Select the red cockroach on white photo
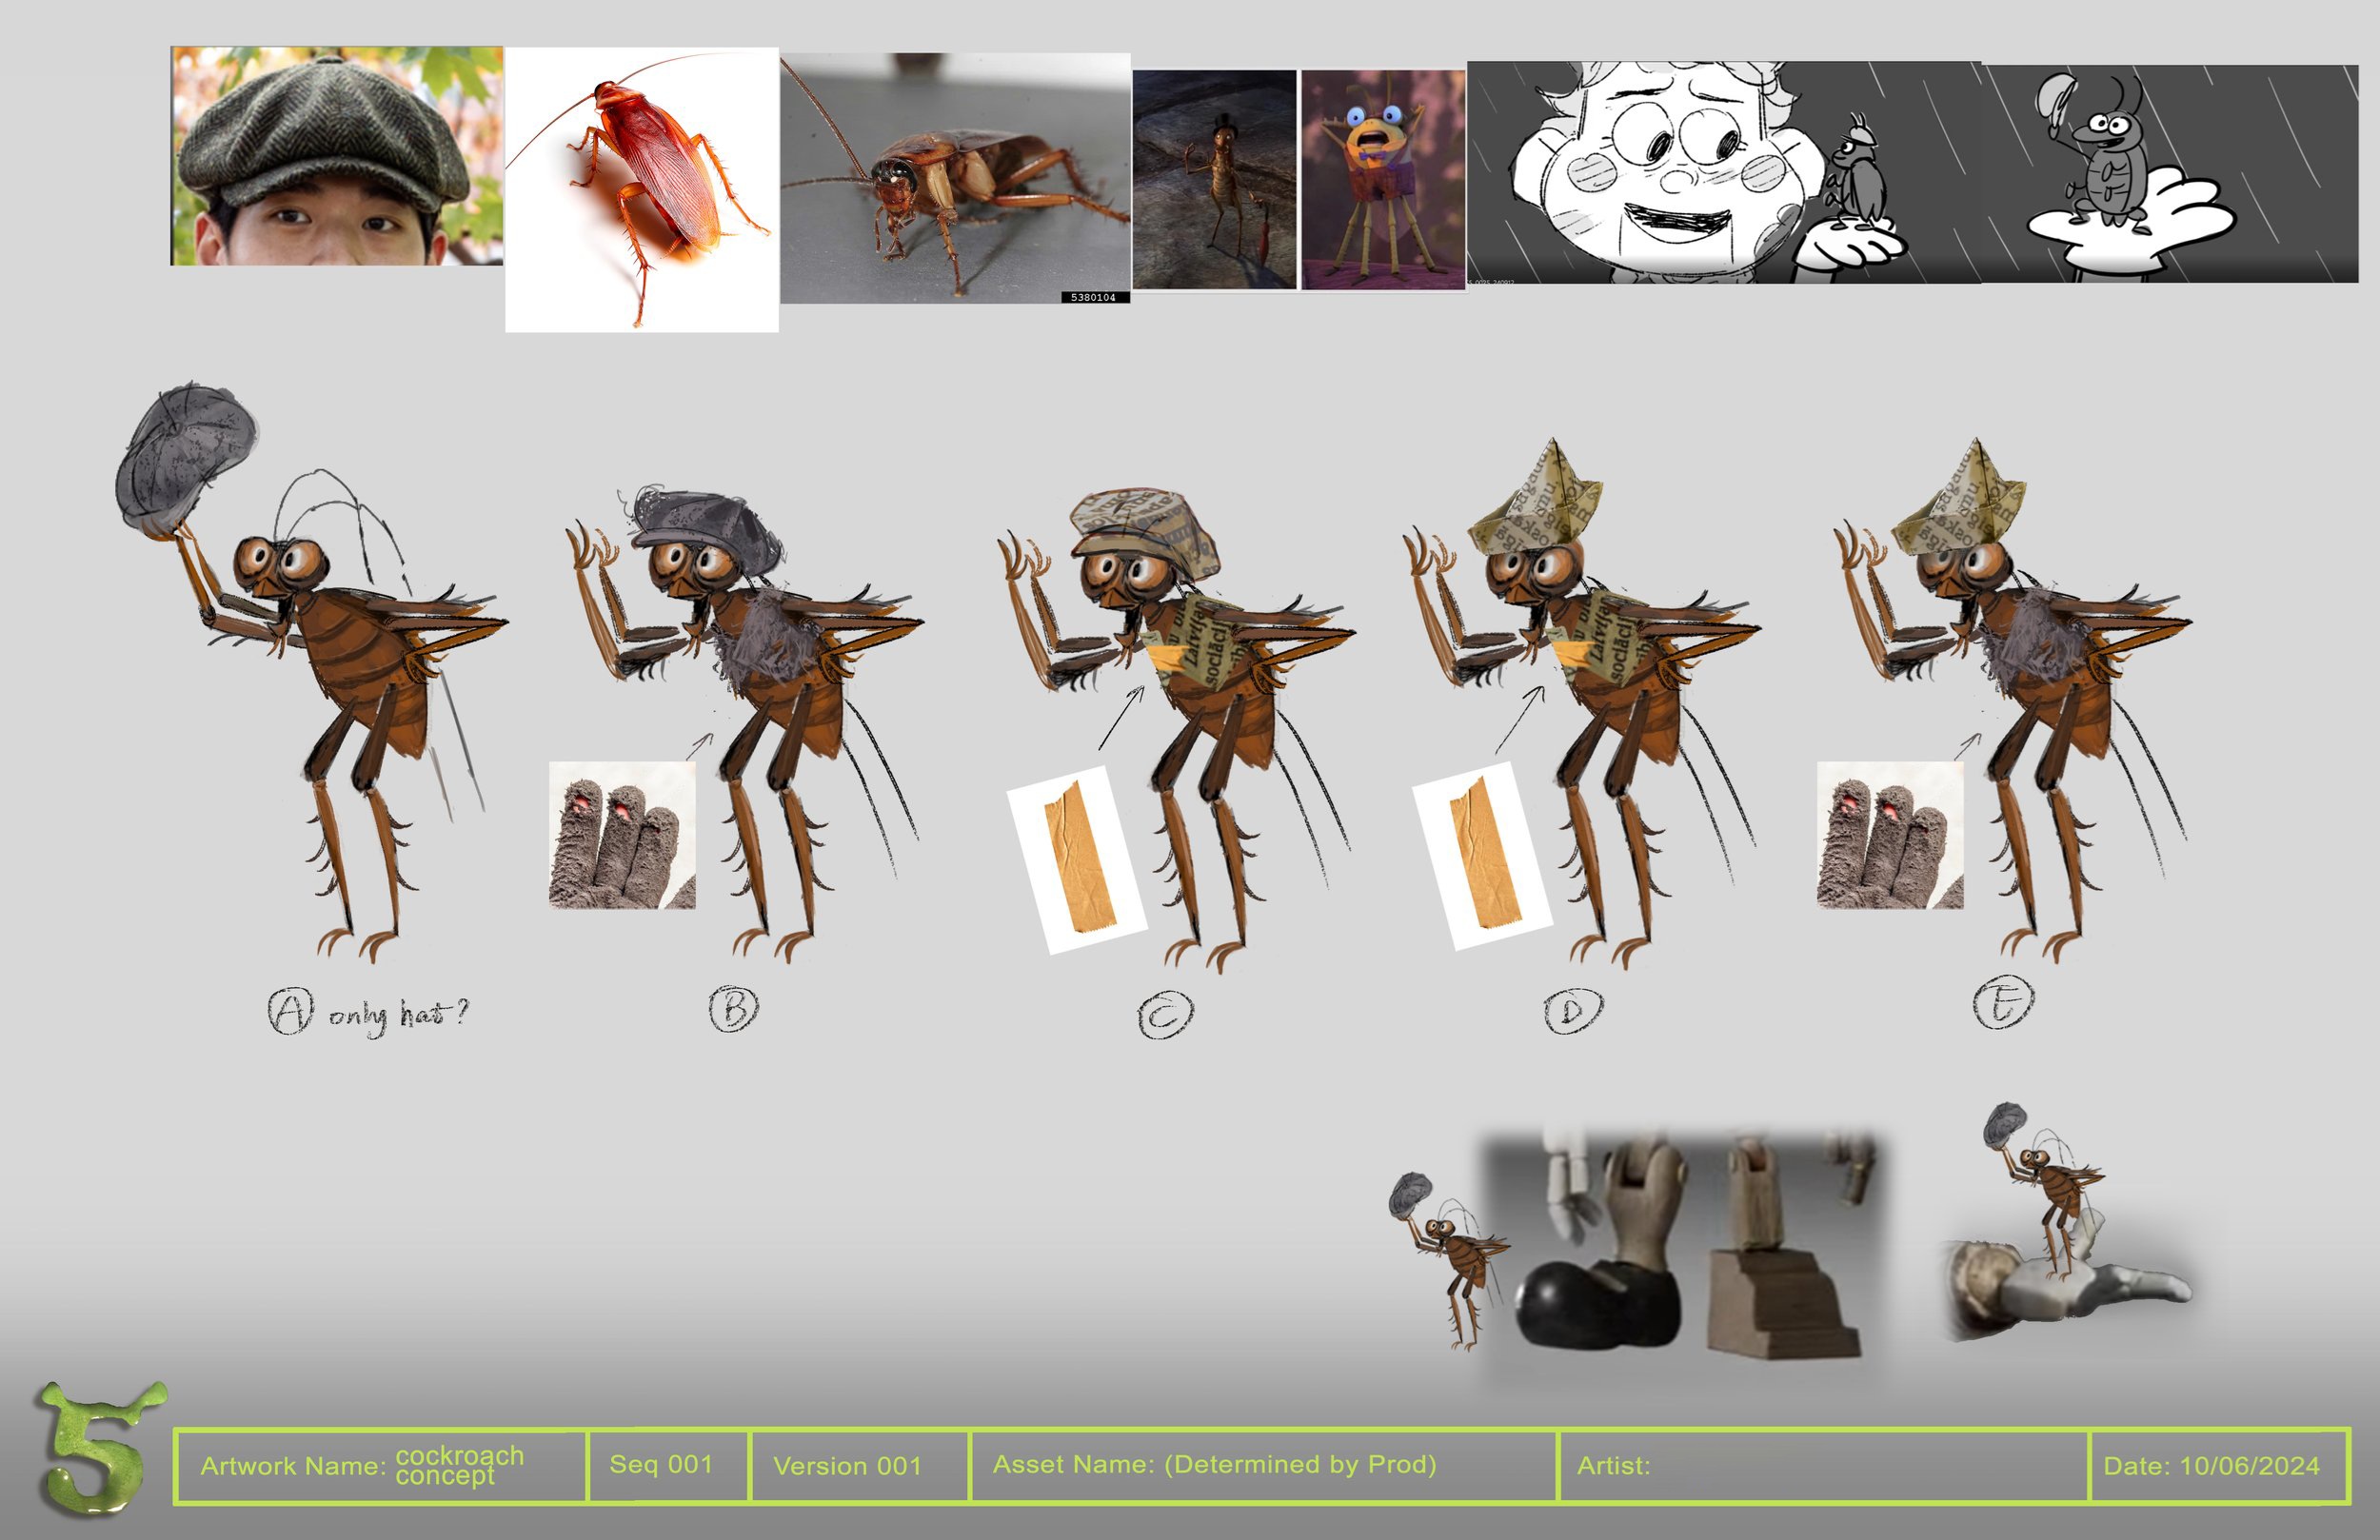 tap(641, 189)
